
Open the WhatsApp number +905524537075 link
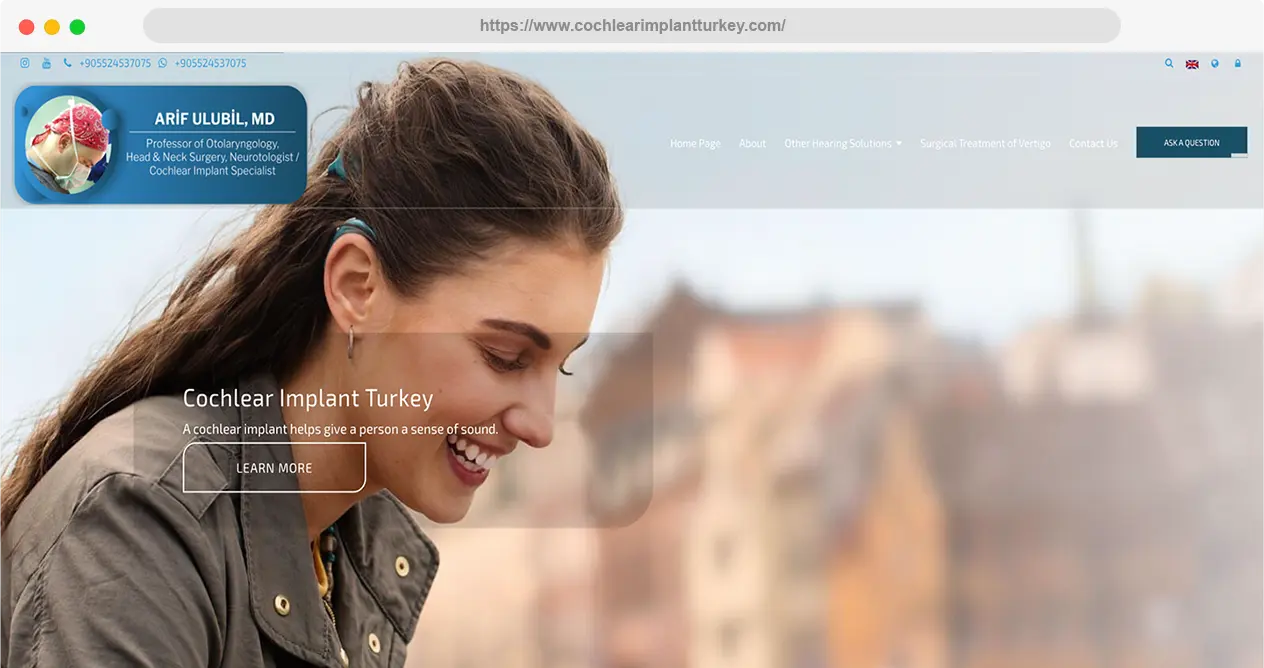[210, 63]
